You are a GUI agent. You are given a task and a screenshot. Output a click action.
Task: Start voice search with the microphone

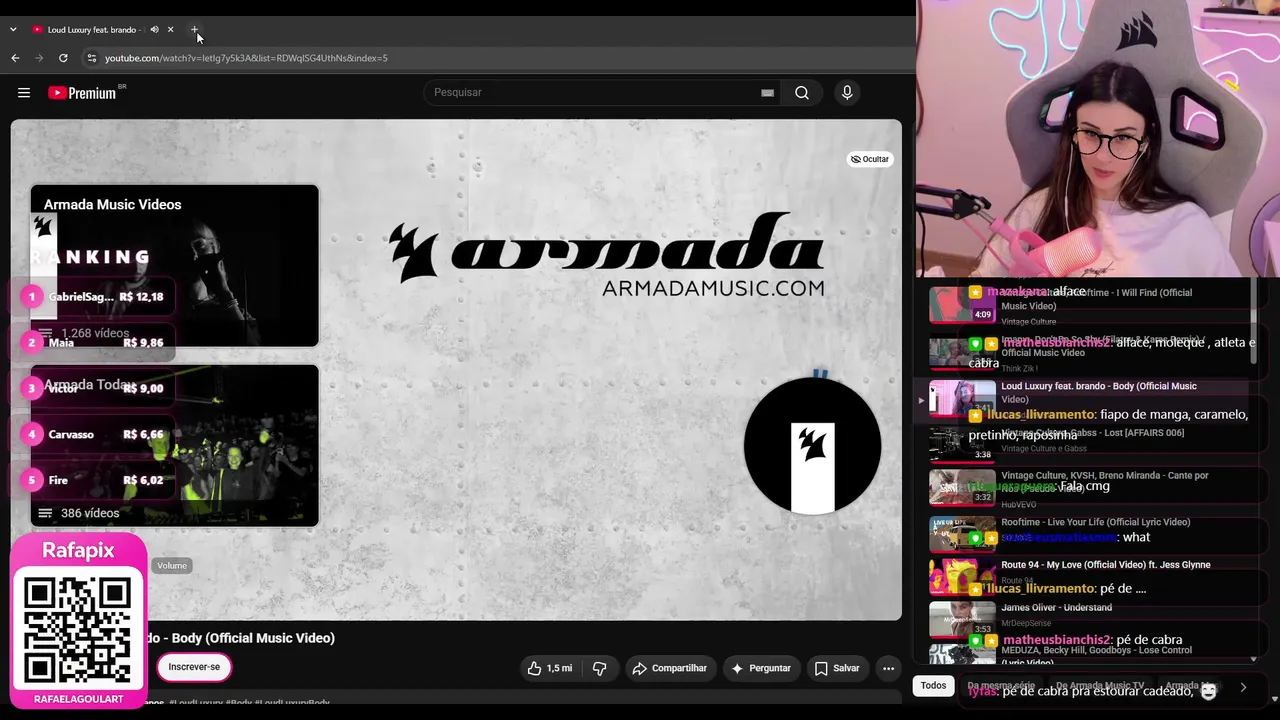pos(847,93)
